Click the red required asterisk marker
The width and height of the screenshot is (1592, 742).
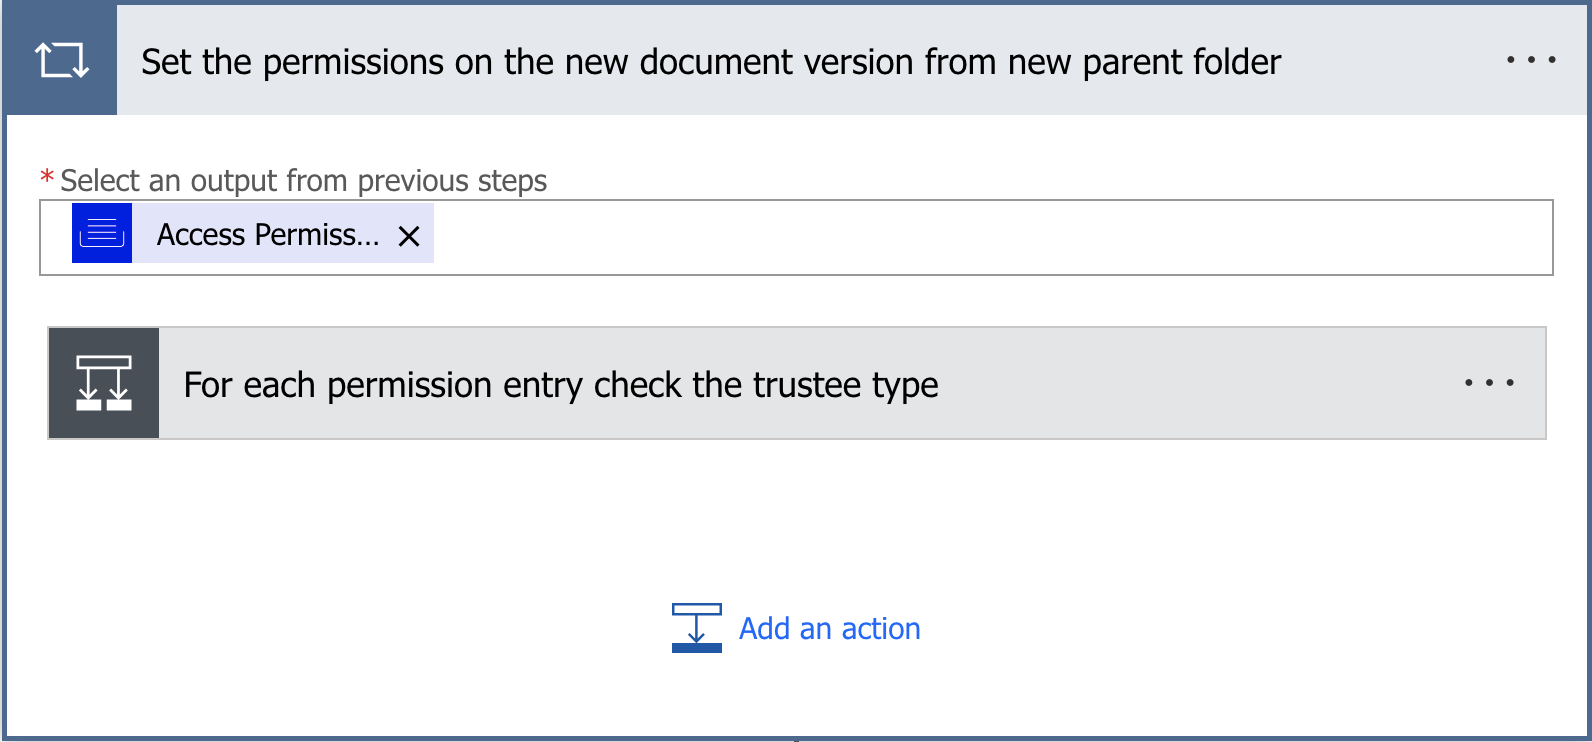coord(47,179)
